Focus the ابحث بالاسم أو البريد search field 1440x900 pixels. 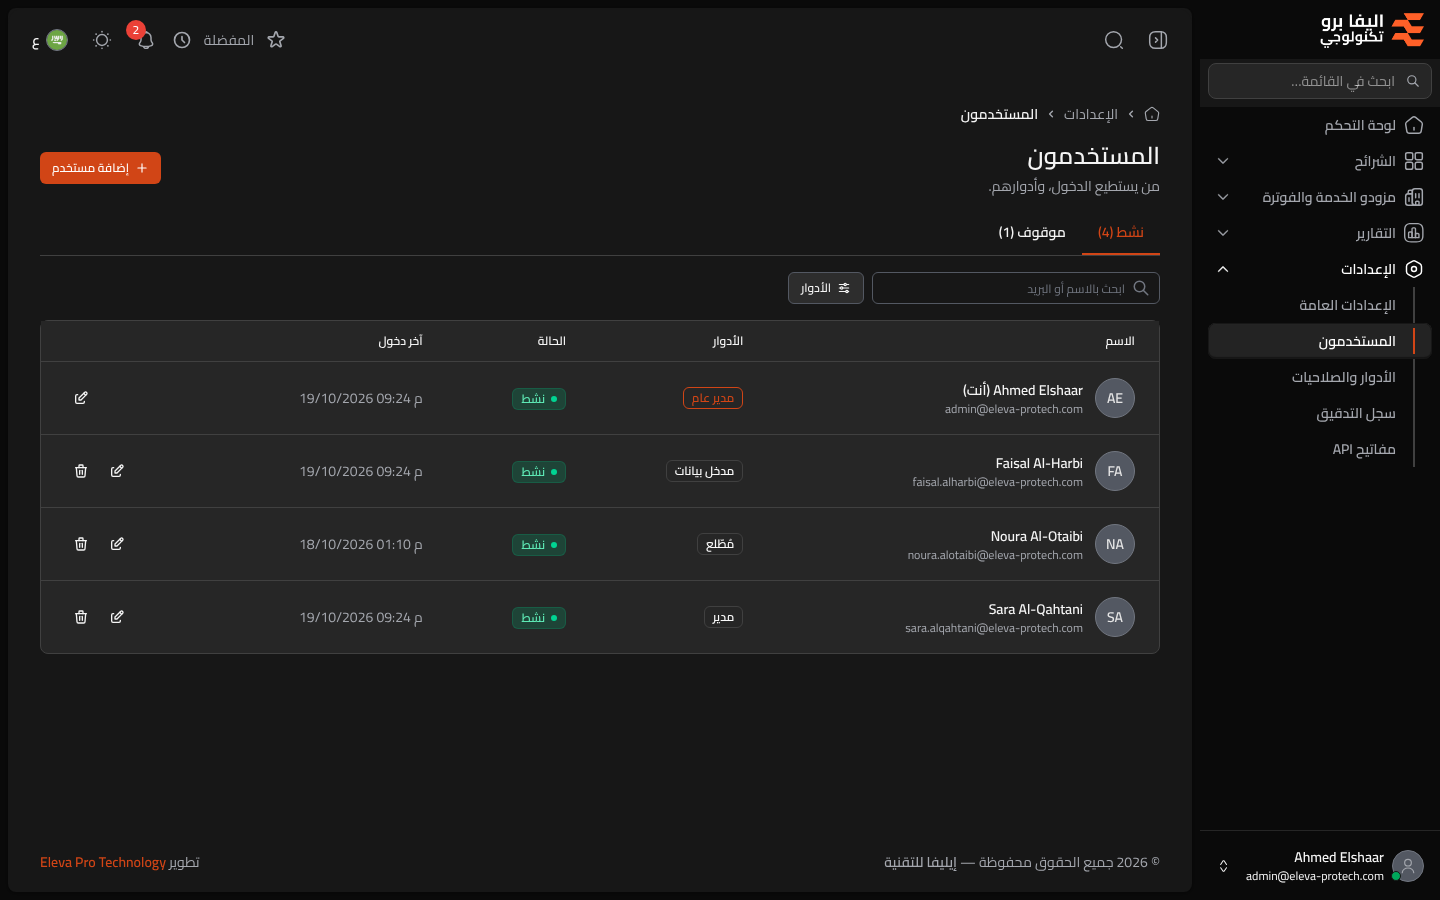coord(1016,288)
